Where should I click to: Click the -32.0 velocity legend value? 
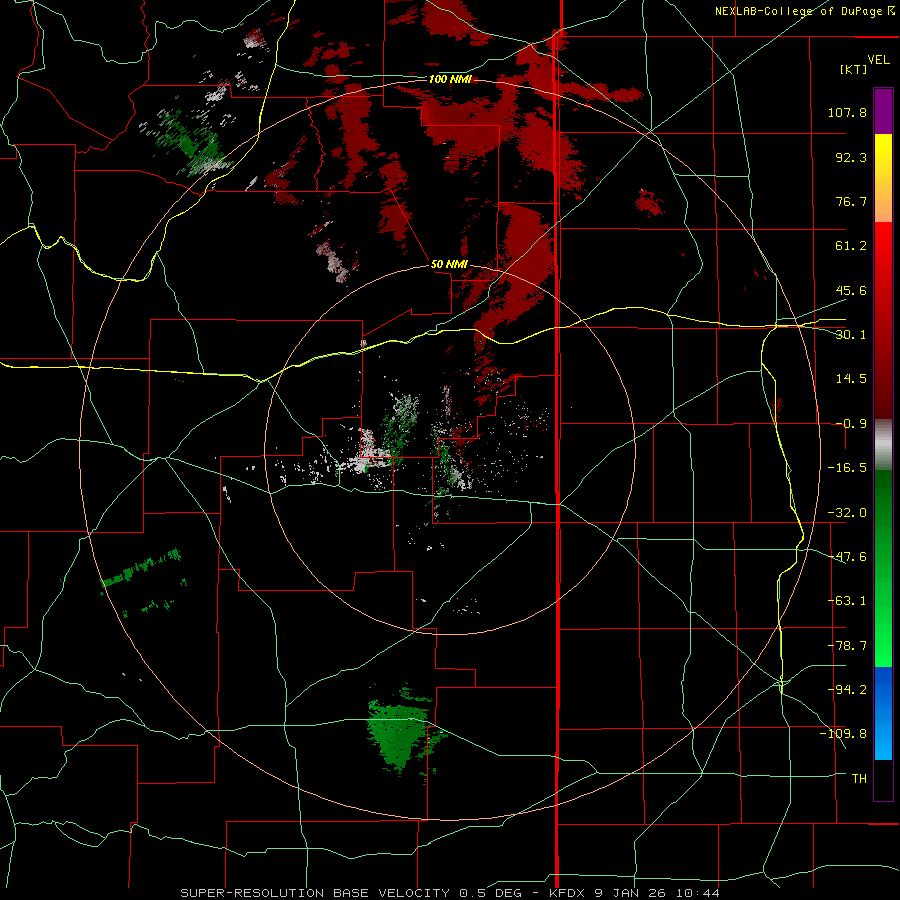tap(847, 513)
